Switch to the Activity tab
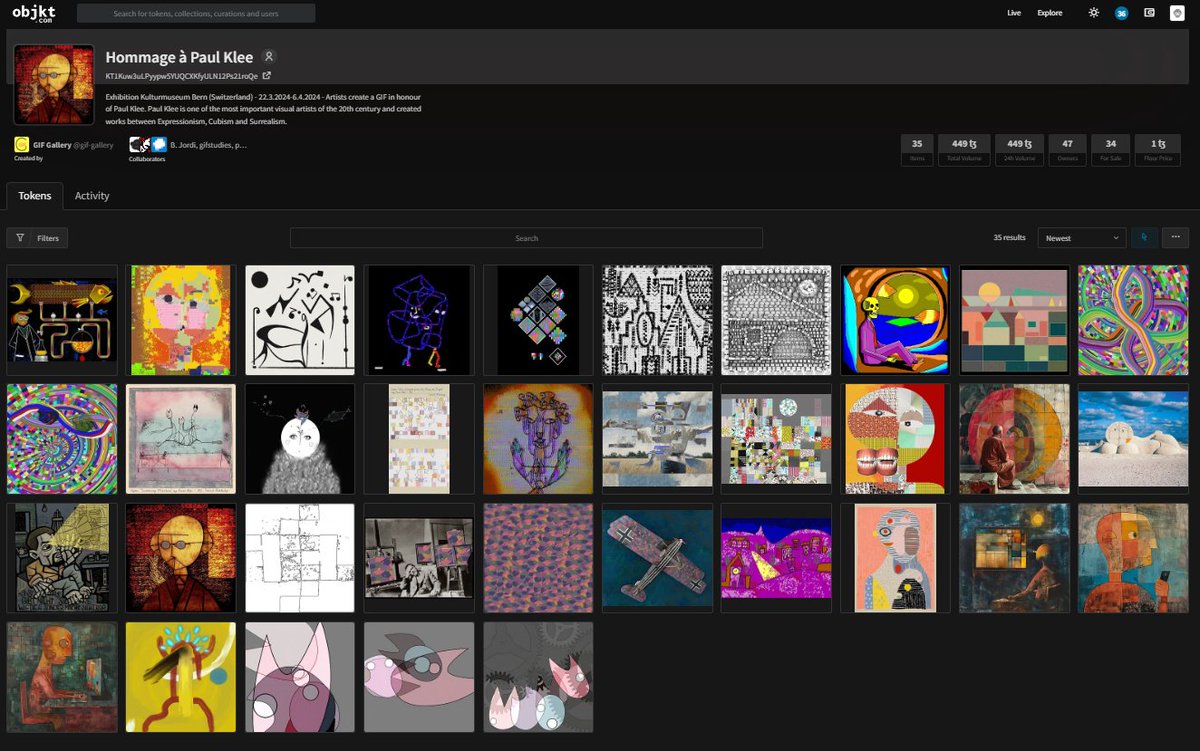Viewport: 1200px width, 751px height. click(92, 196)
